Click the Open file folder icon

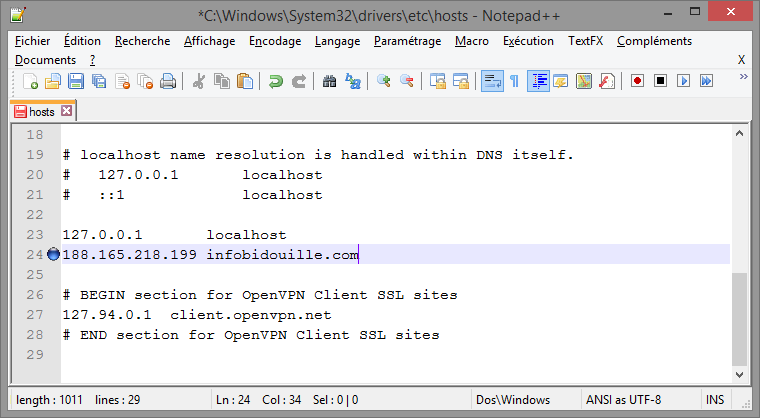(53, 81)
